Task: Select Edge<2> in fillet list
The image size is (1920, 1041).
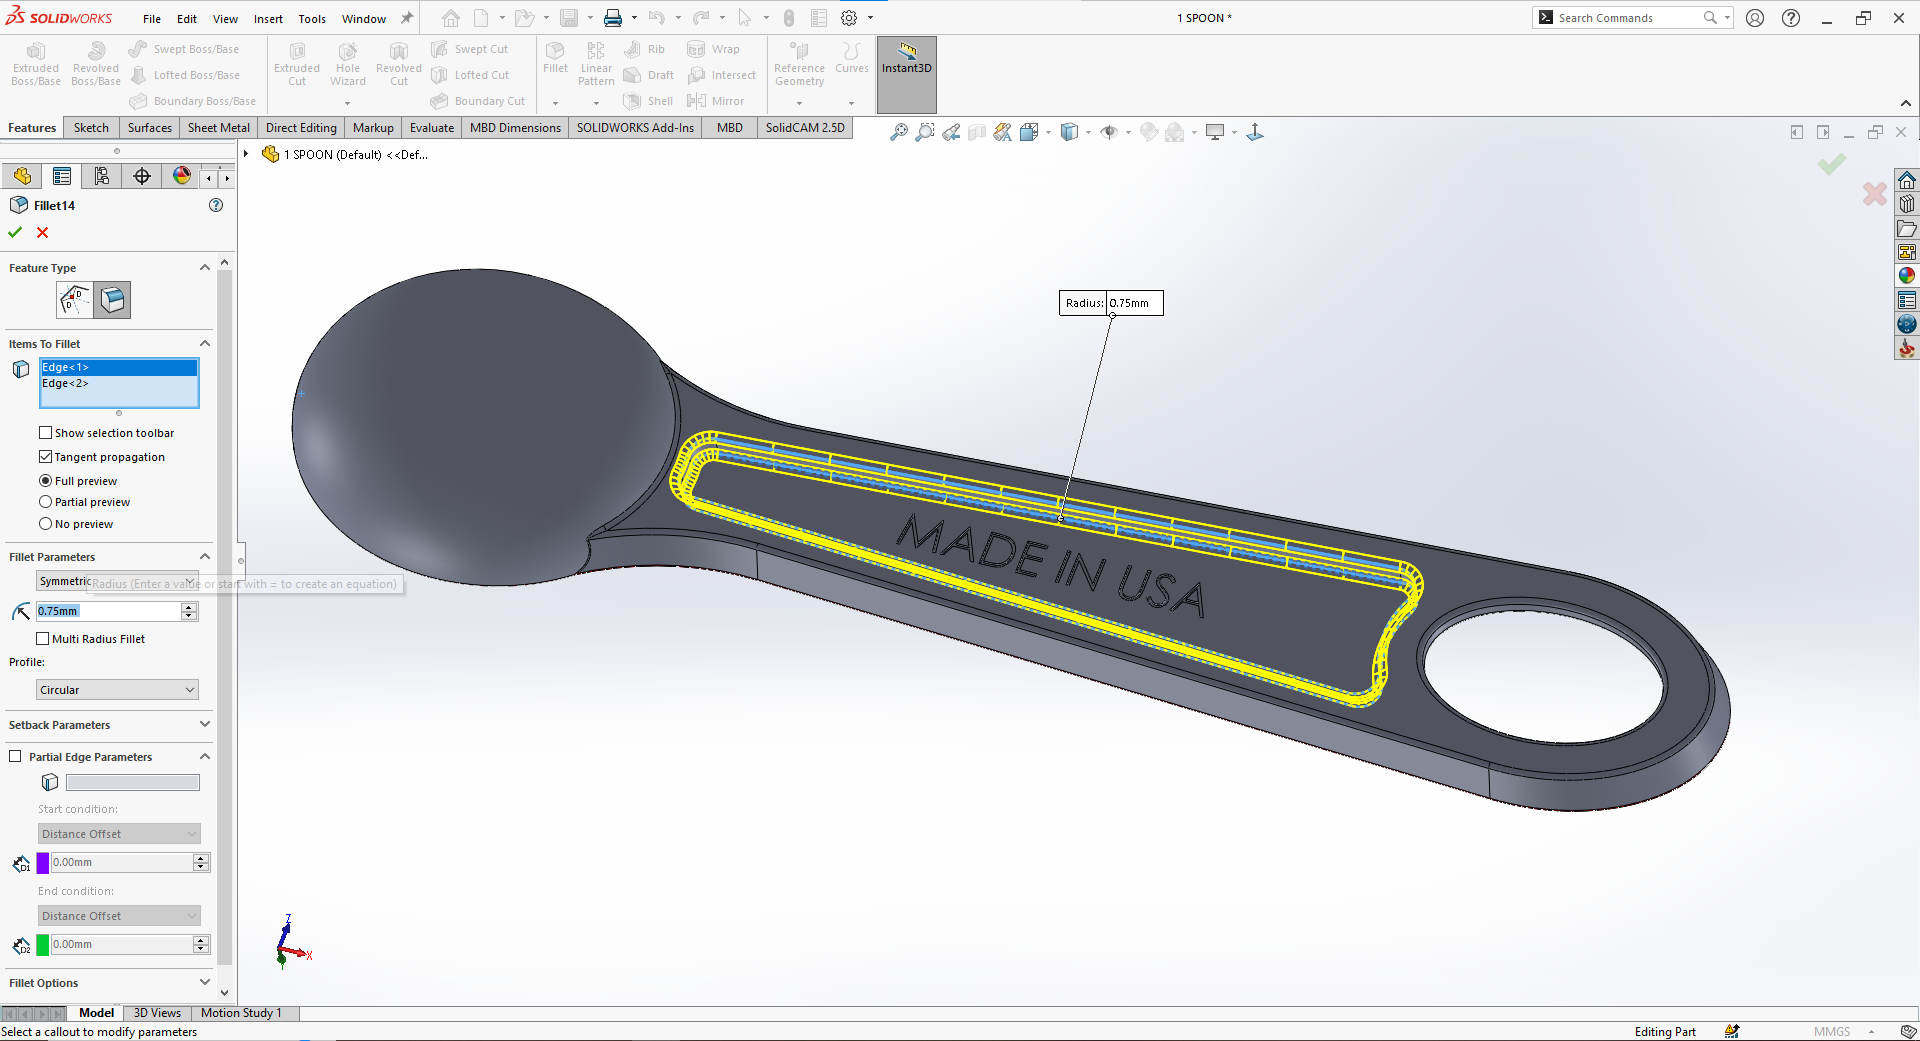Action: pyautogui.click(x=118, y=383)
